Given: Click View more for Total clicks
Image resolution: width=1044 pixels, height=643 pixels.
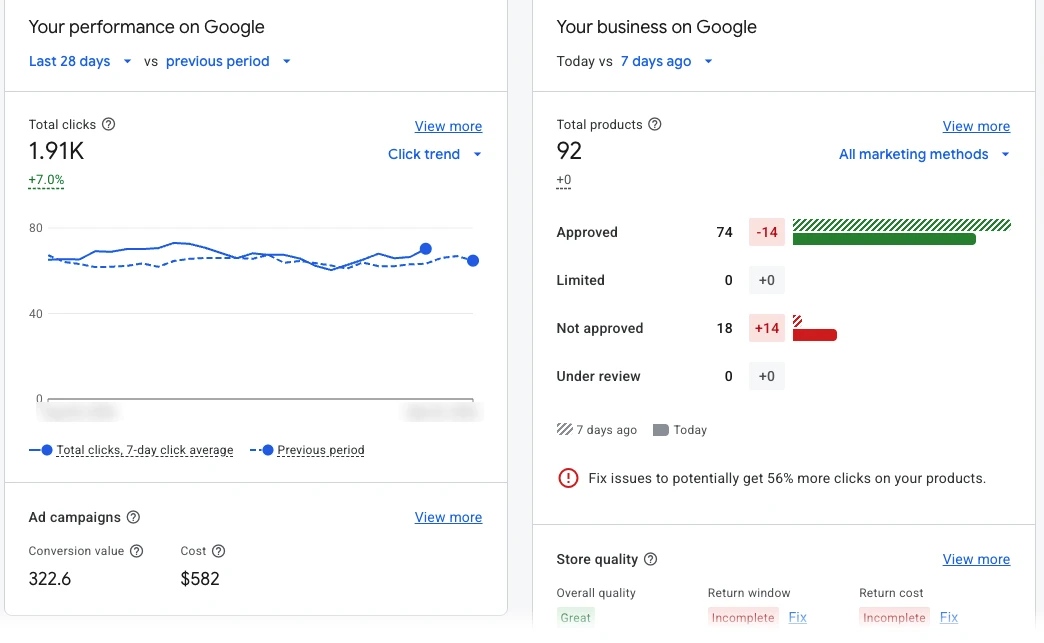Looking at the screenshot, I should (448, 126).
